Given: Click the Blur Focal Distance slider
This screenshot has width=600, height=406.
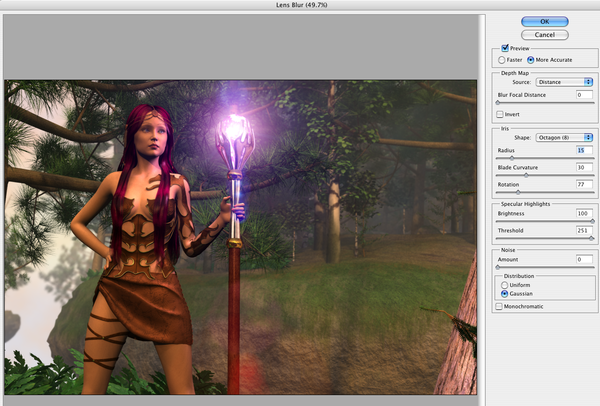Looking at the screenshot, I should pyautogui.click(x=545, y=103).
